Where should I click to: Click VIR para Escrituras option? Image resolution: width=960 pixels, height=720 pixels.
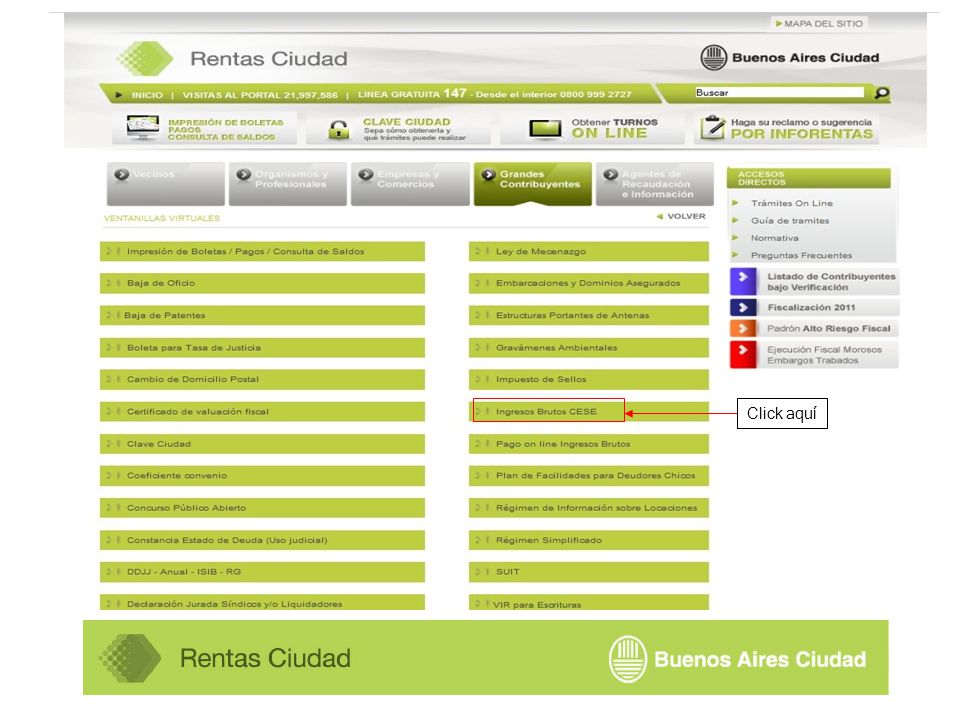589,602
